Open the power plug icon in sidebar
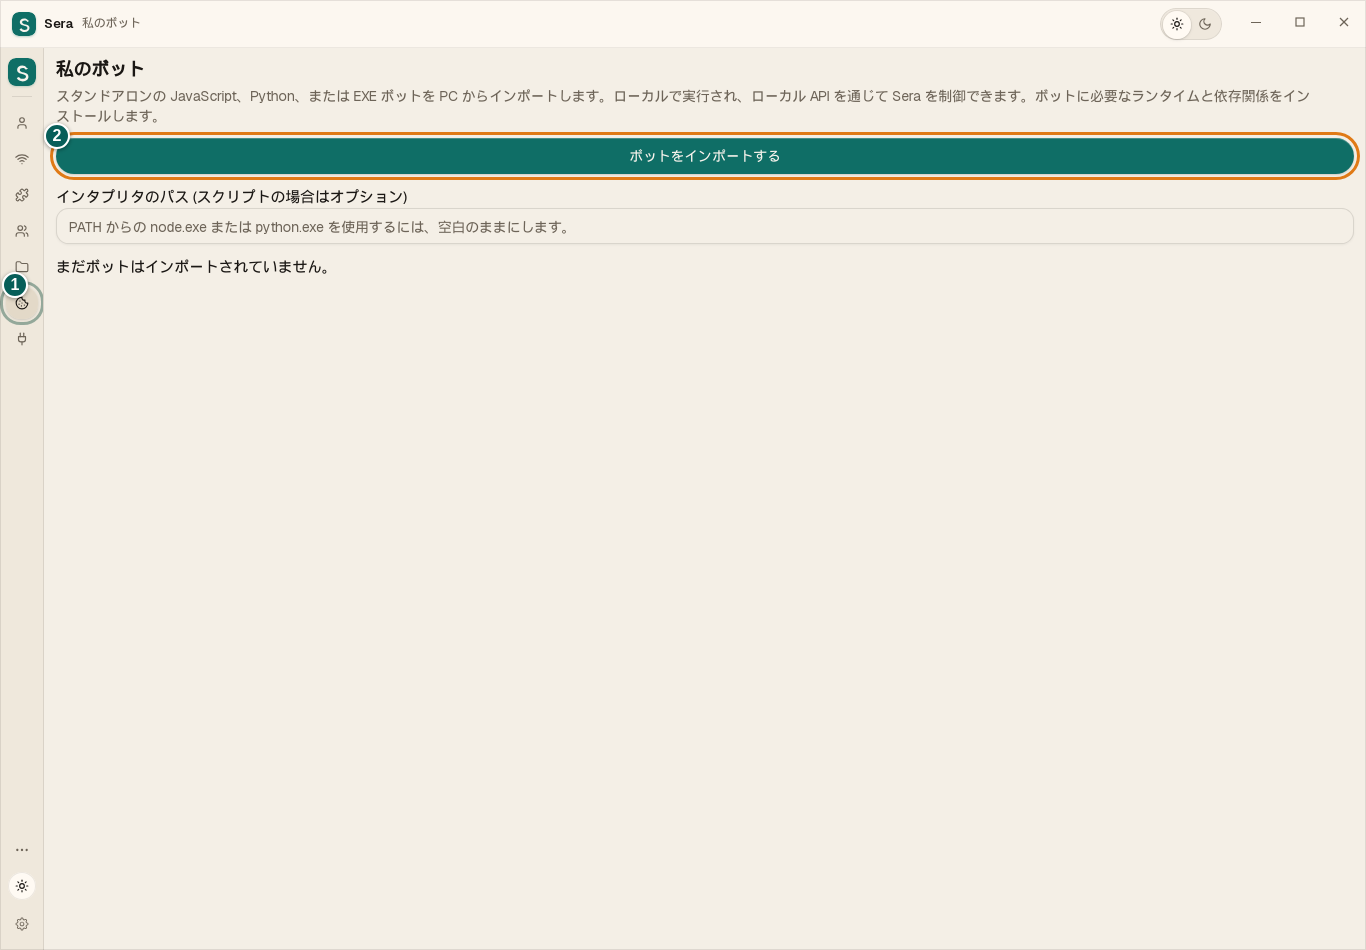1366x950 pixels. click(x=22, y=339)
